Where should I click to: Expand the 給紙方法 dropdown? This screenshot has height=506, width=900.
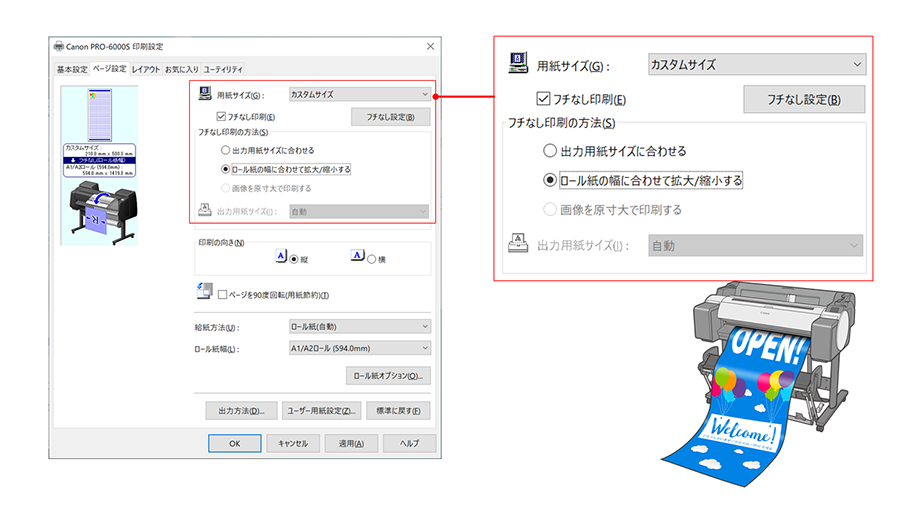pyautogui.click(x=359, y=327)
